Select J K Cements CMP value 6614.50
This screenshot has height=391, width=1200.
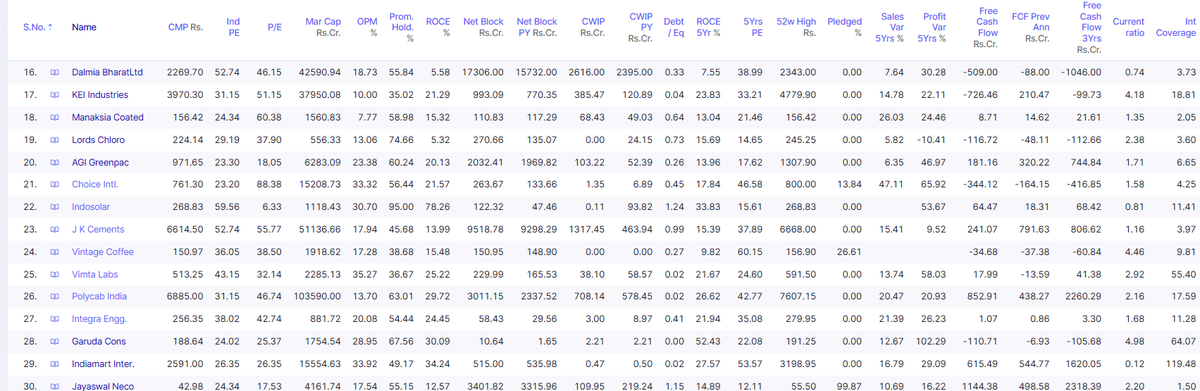[185, 229]
